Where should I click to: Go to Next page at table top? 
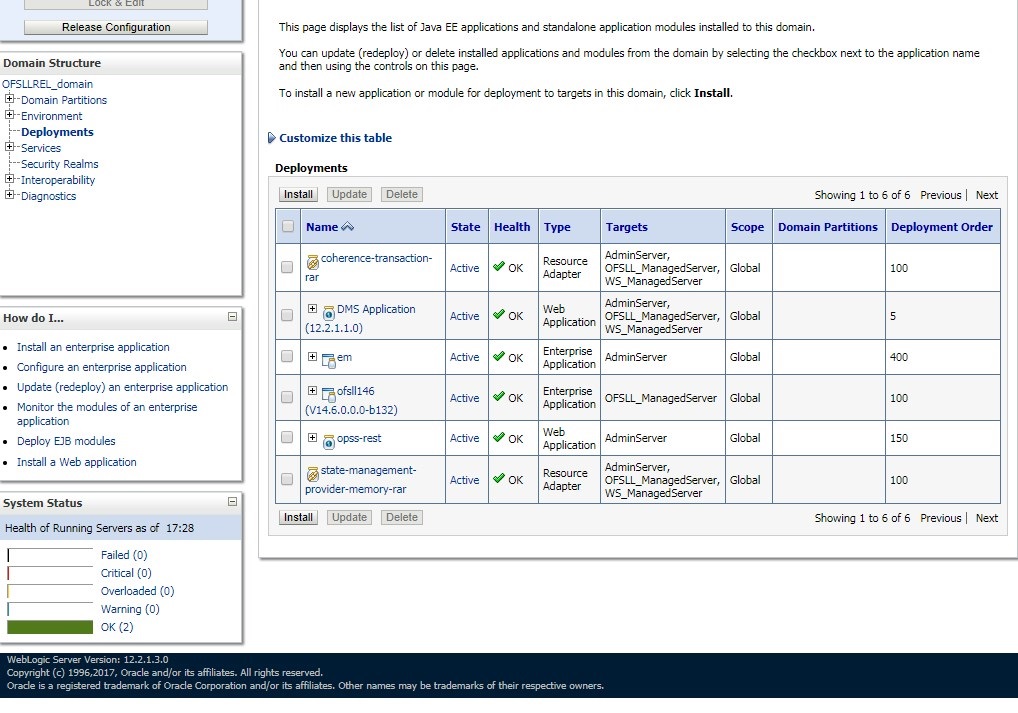[986, 195]
